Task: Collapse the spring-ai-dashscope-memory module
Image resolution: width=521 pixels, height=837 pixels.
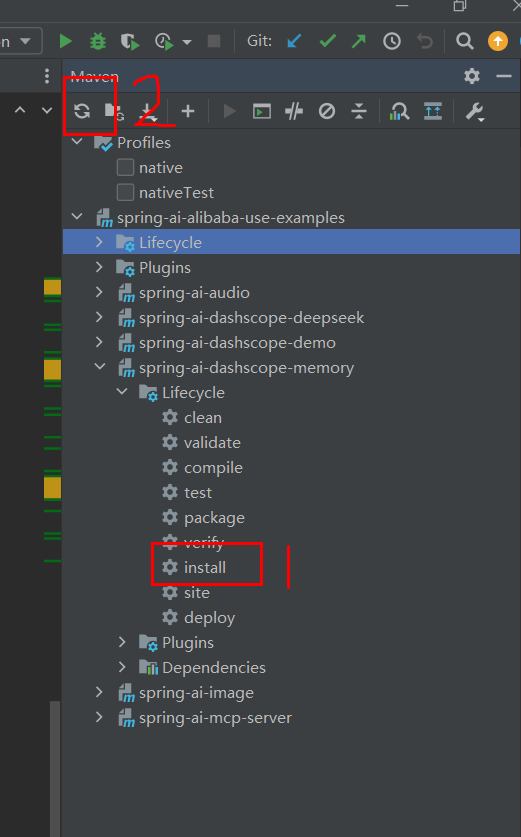Action: pyautogui.click(x=100, y=367)
